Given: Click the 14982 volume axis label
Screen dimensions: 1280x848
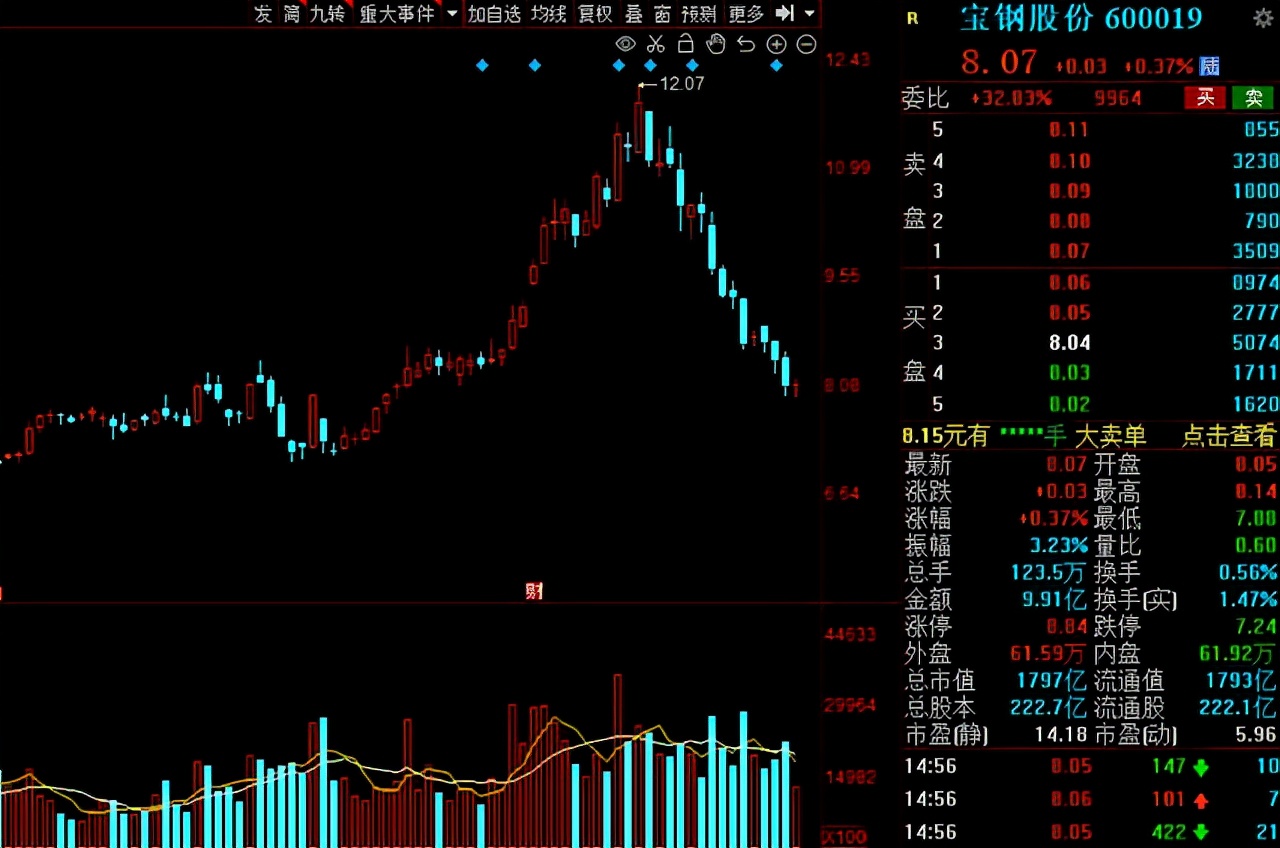Looking at the screenshot, I should (x=850, y=777).
